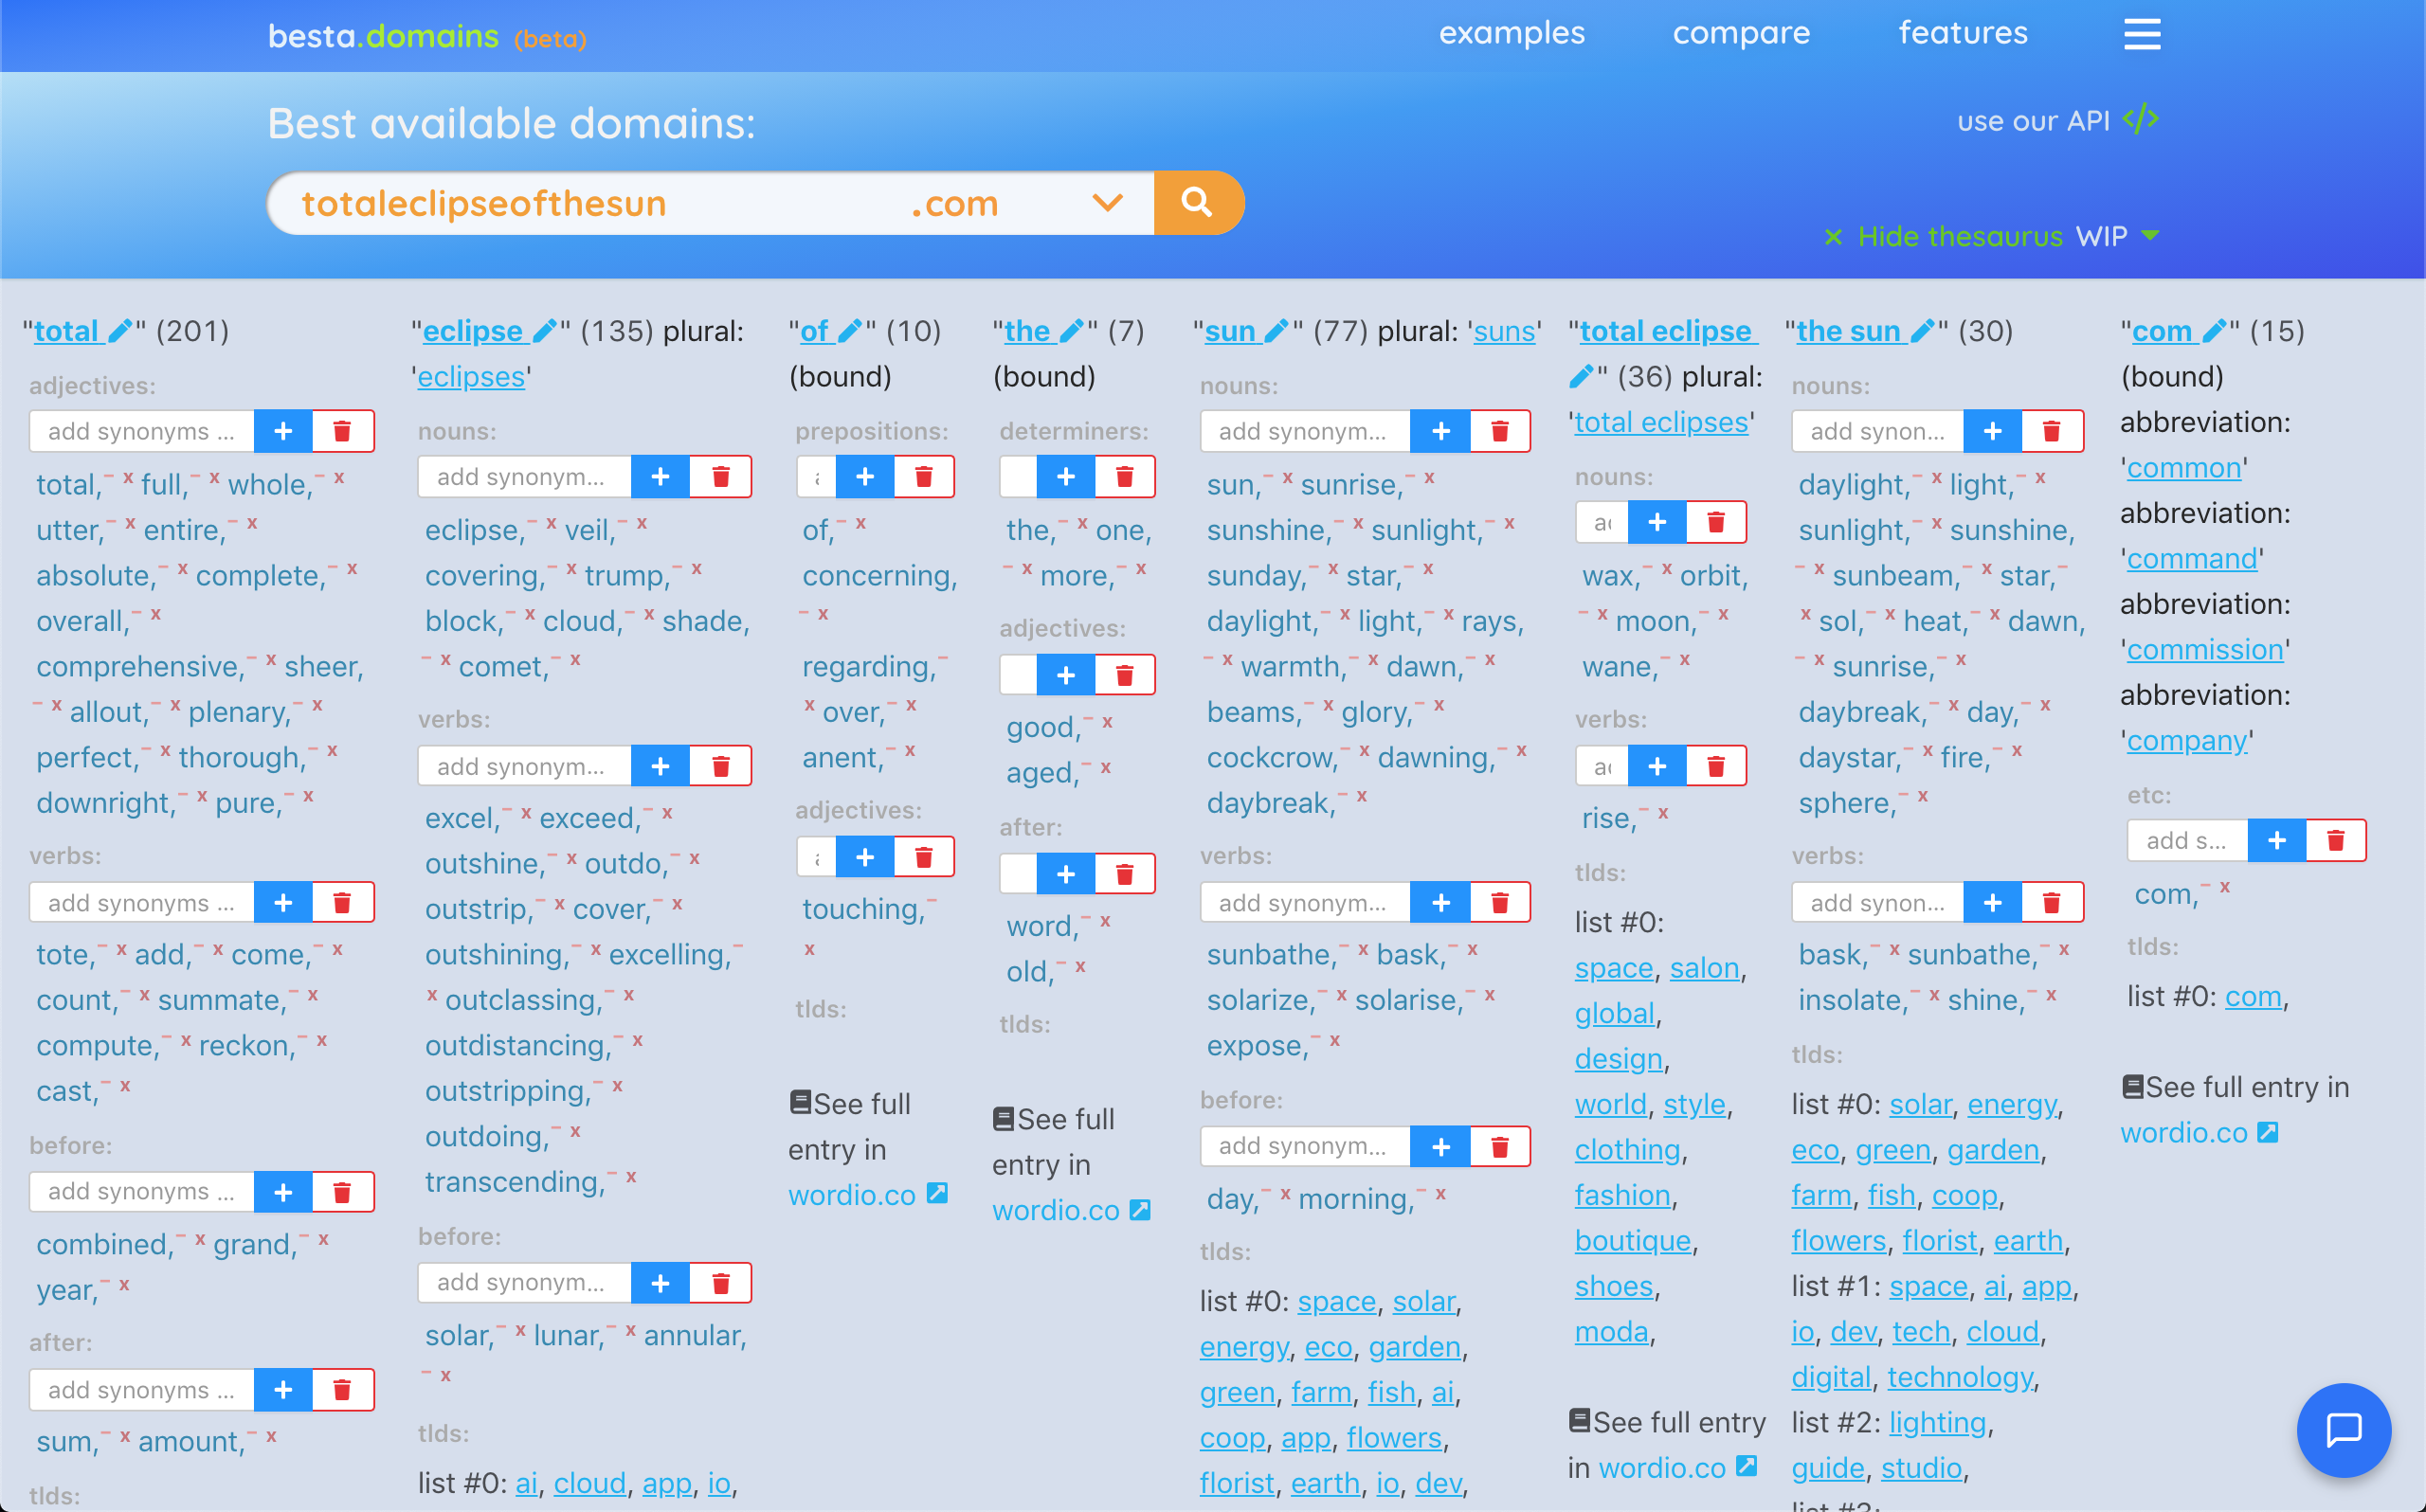Open the features menu item
This screenshot has height=1512, width=2426.
coord(1962,33)
